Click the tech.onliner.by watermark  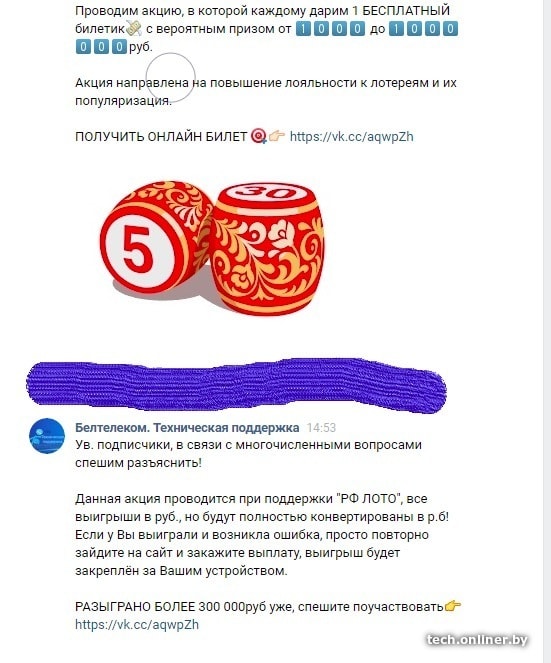tap(477, 640)
